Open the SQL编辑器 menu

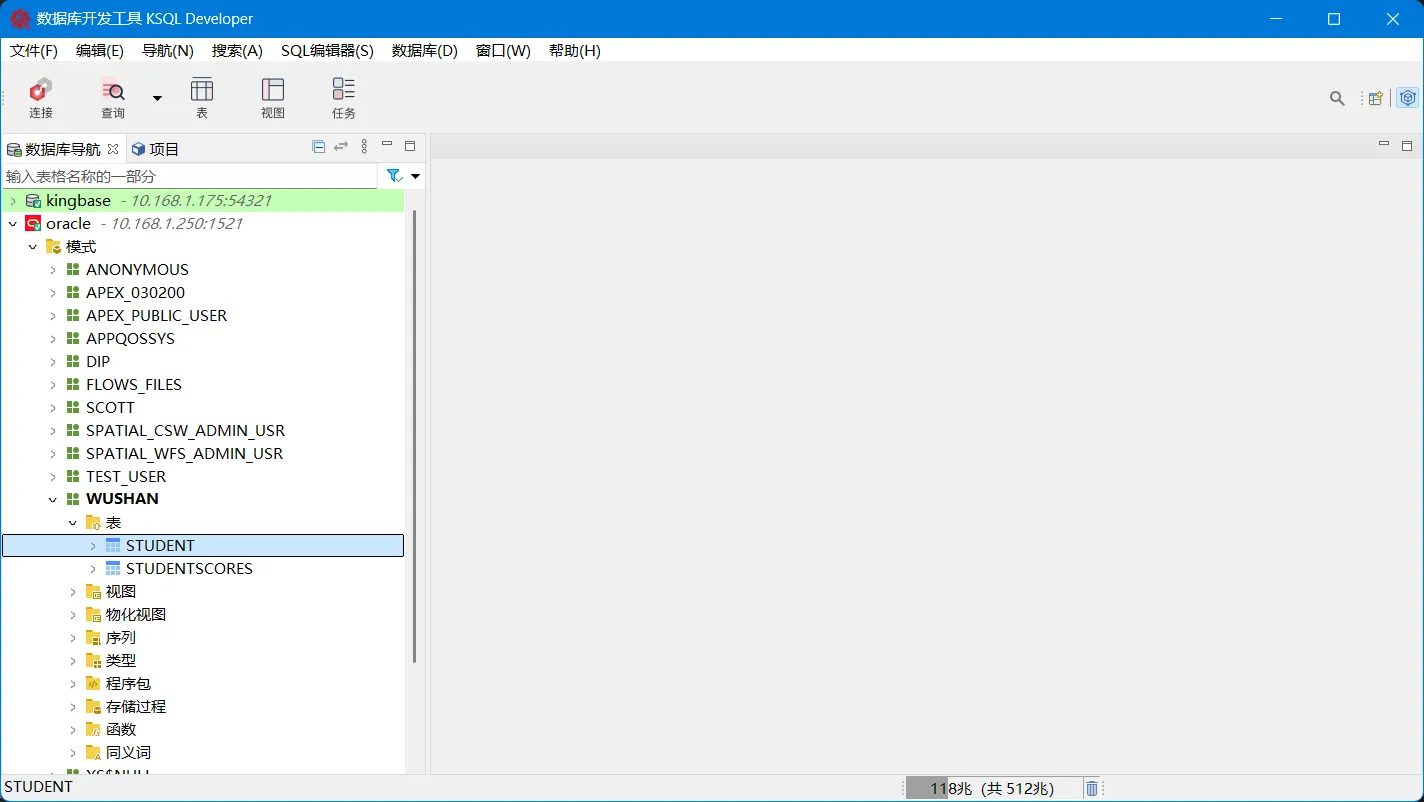tap(327, 50)
